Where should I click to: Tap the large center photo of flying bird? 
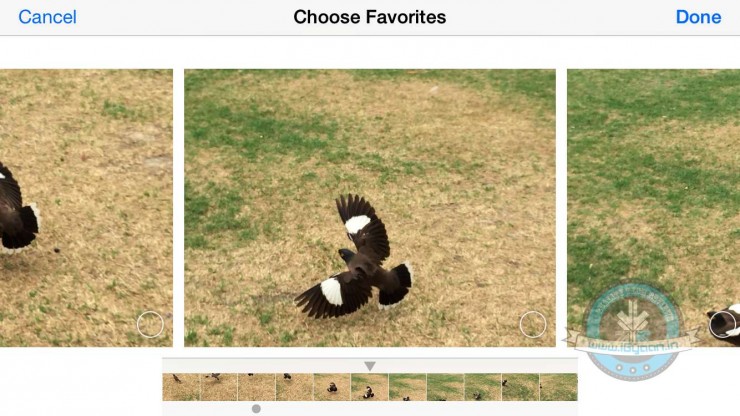pos(370,208)
